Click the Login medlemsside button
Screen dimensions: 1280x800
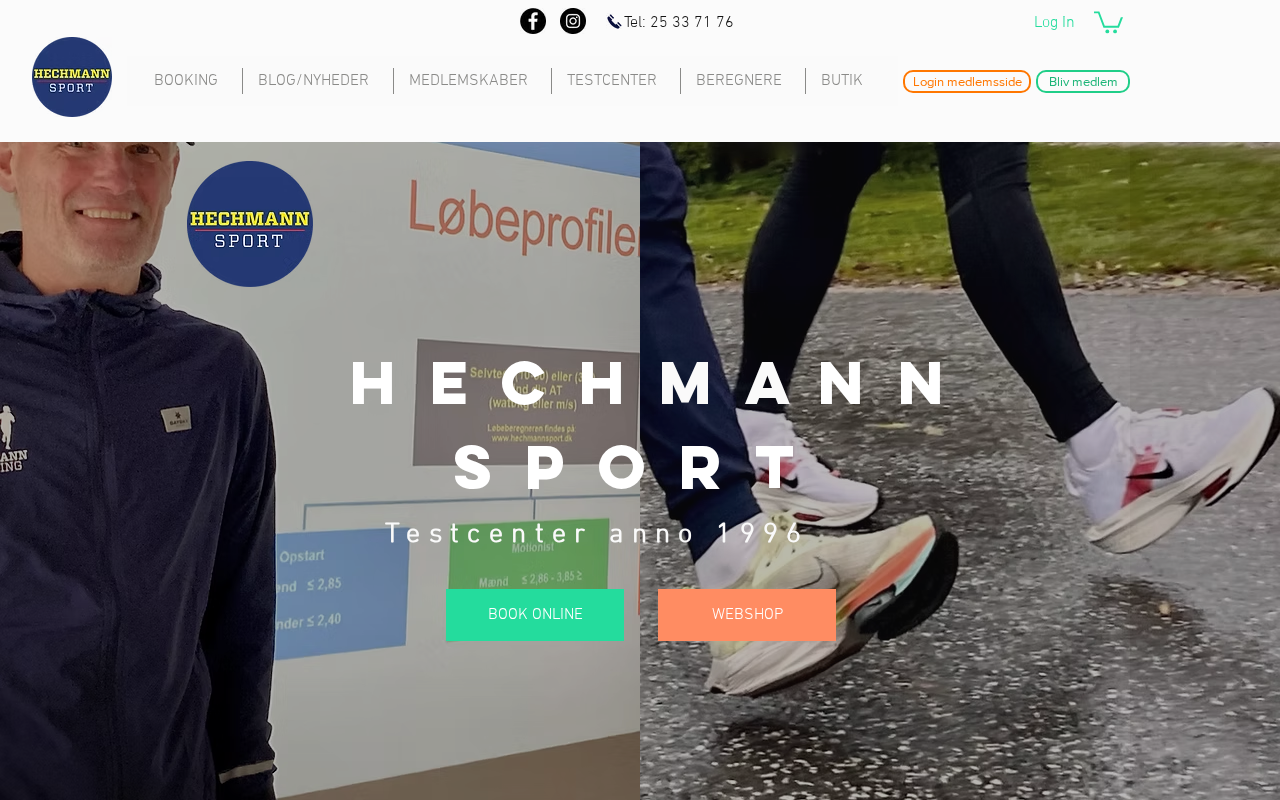click(x=967, y=82)
